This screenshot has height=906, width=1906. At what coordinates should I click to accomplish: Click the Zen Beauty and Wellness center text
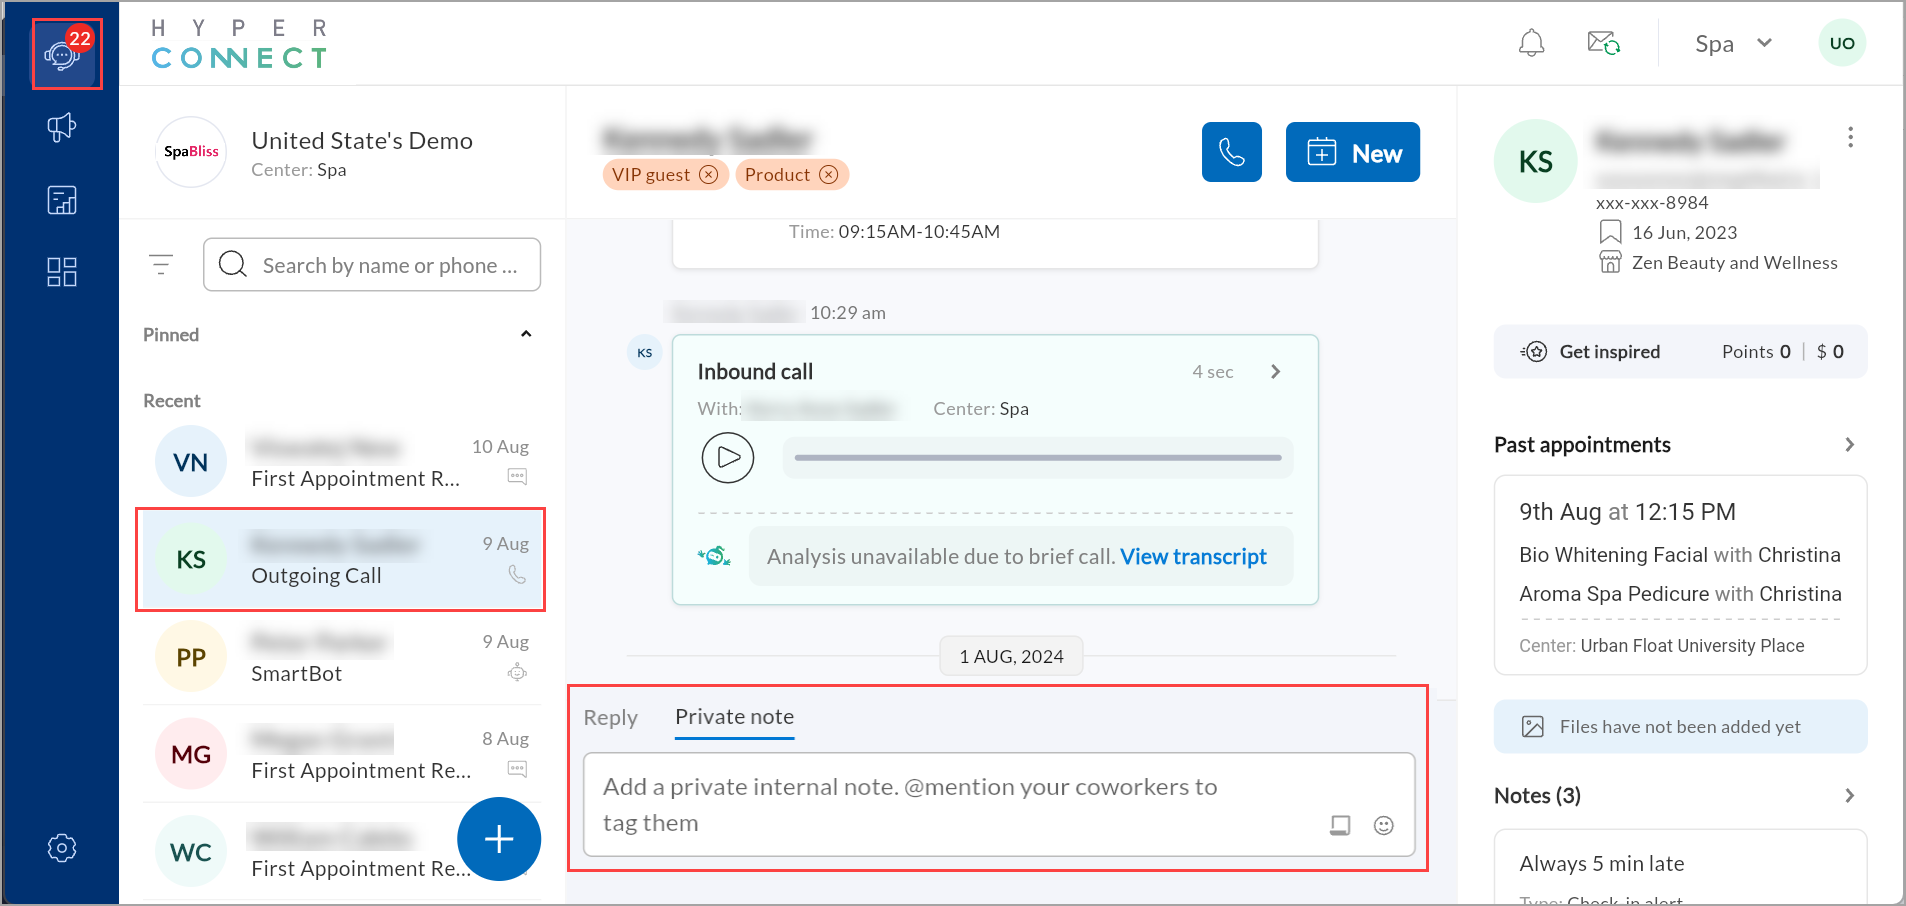[x=1734, y=263]
